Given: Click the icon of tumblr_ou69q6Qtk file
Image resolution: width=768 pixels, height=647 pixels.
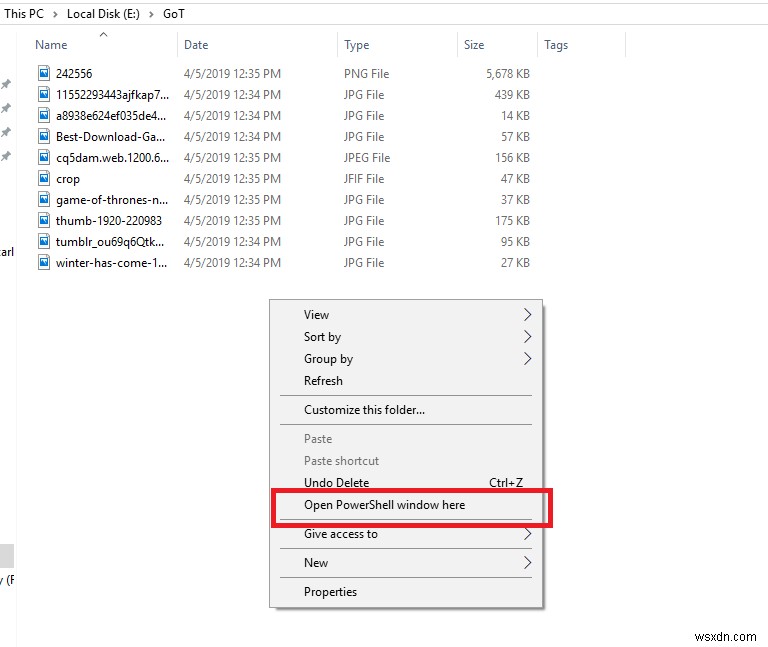Looking at the screenshot, I should coord(44,242).
